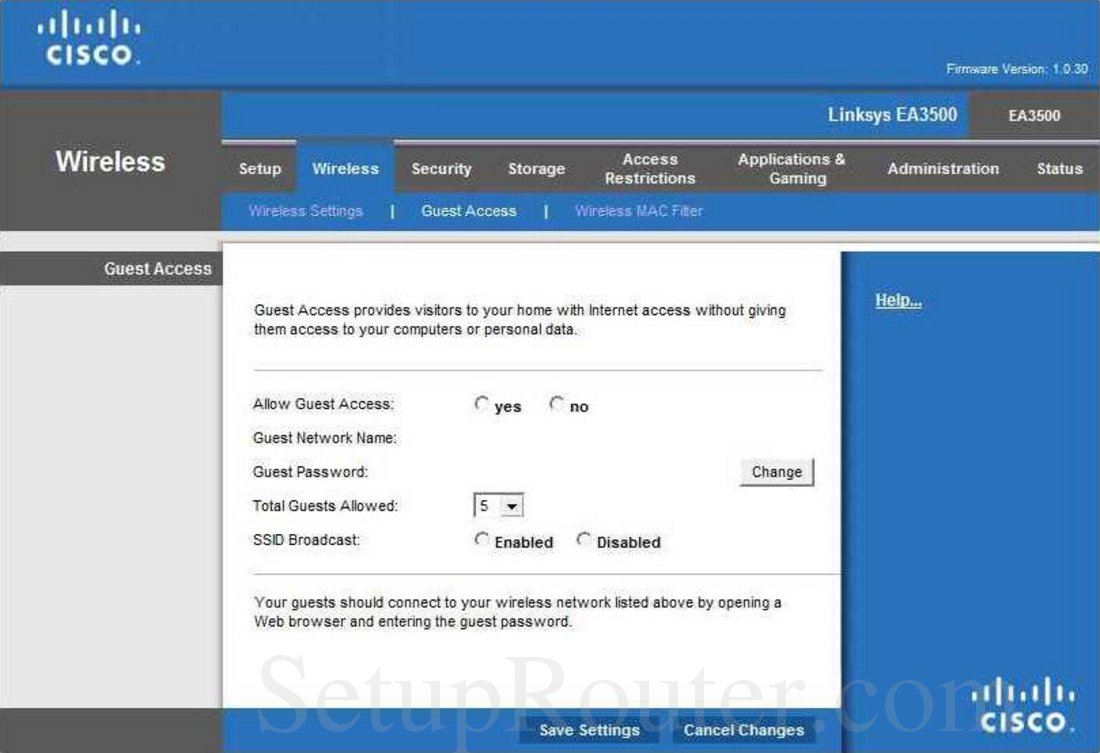Open the Help link
The width and height of the screenshot is (1100, 753).
[897, 299]
